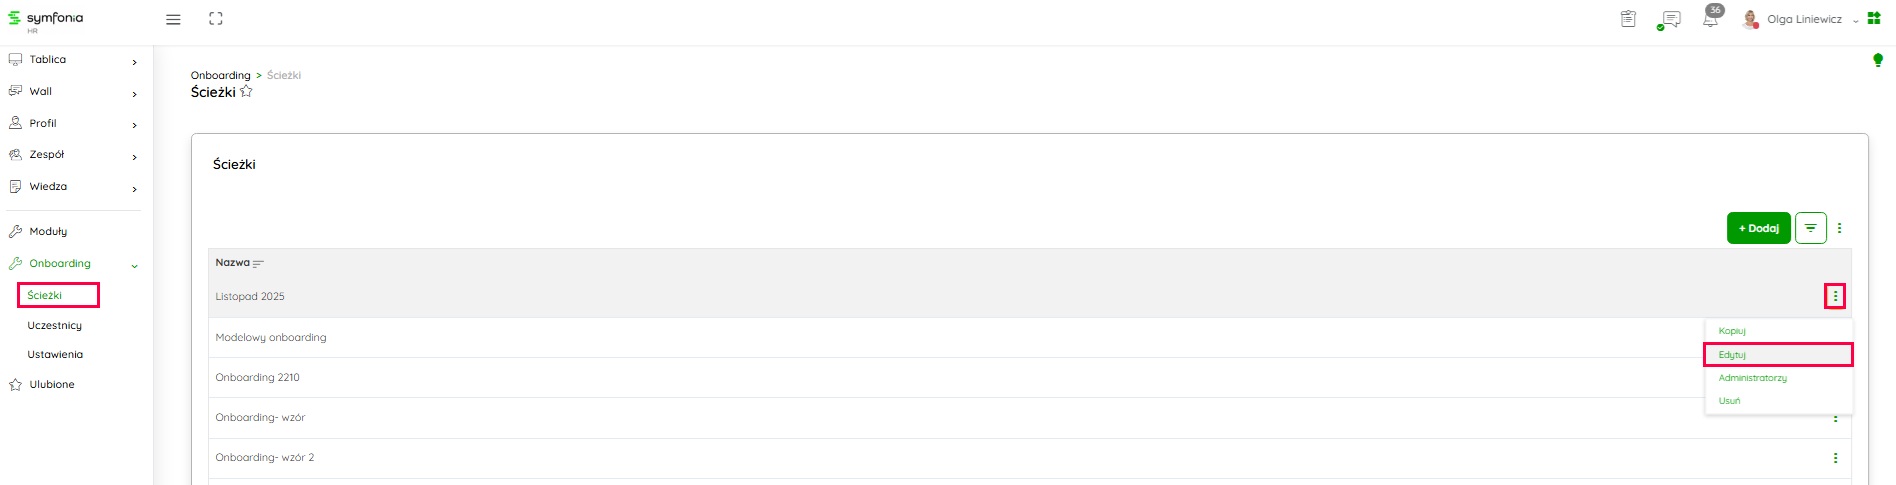Click the green lightbulb hint icon

[x=1878, y=61]
